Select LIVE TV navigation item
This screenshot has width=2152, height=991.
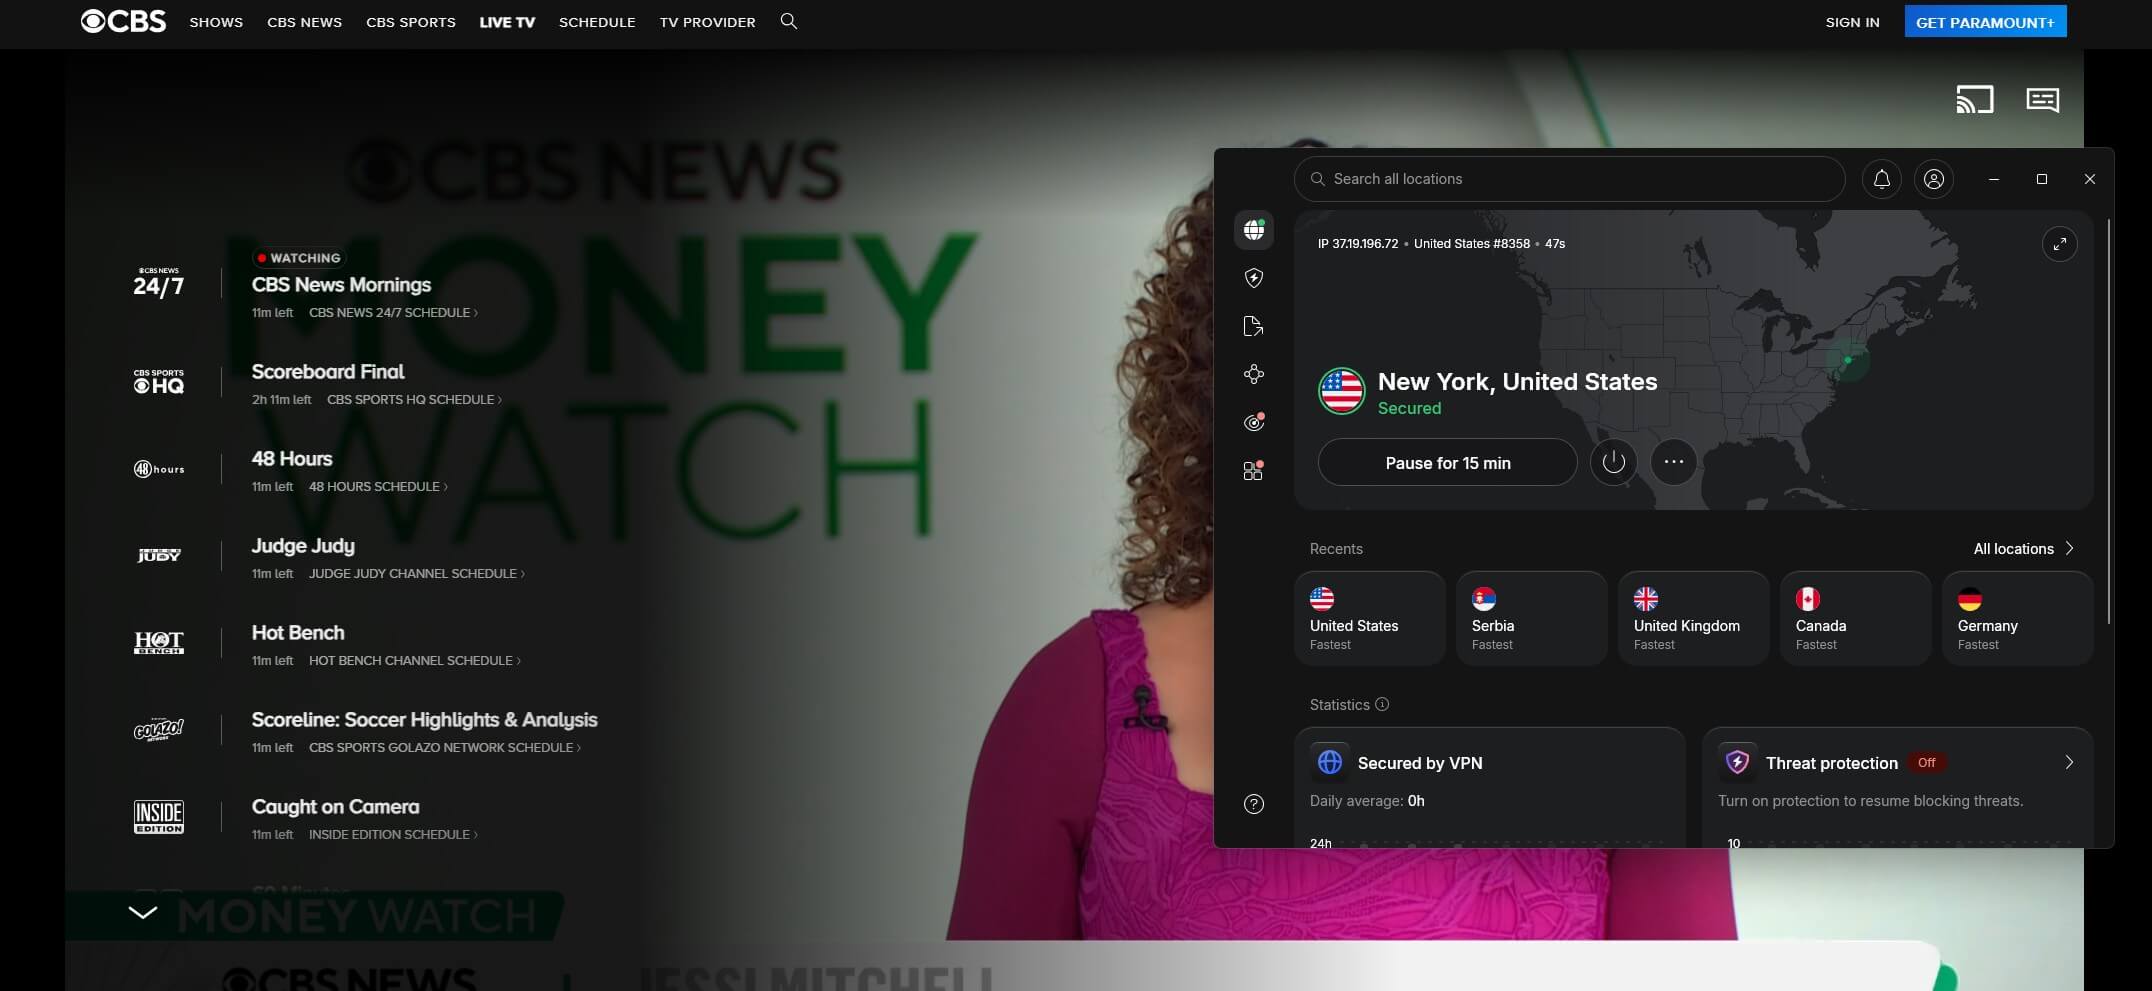pos(507,22)
